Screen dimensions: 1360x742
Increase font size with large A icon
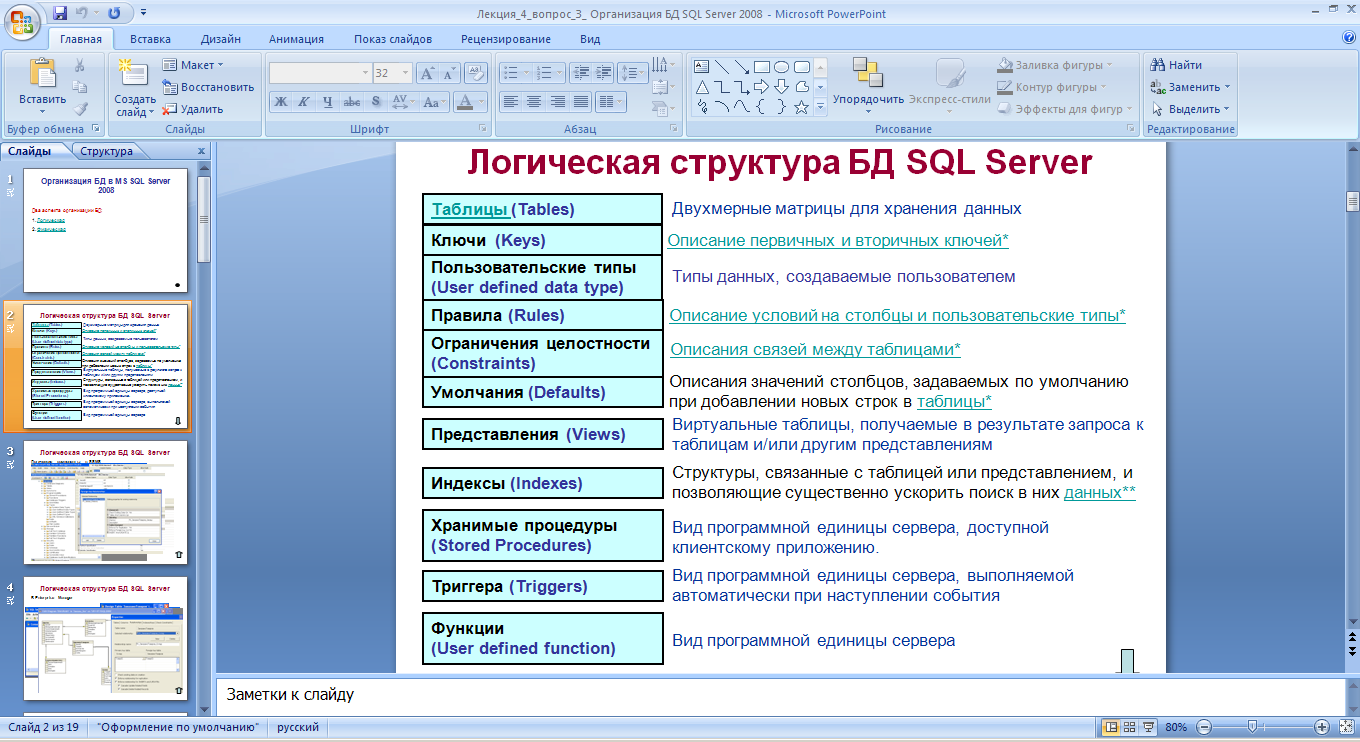tap(426, 73)
